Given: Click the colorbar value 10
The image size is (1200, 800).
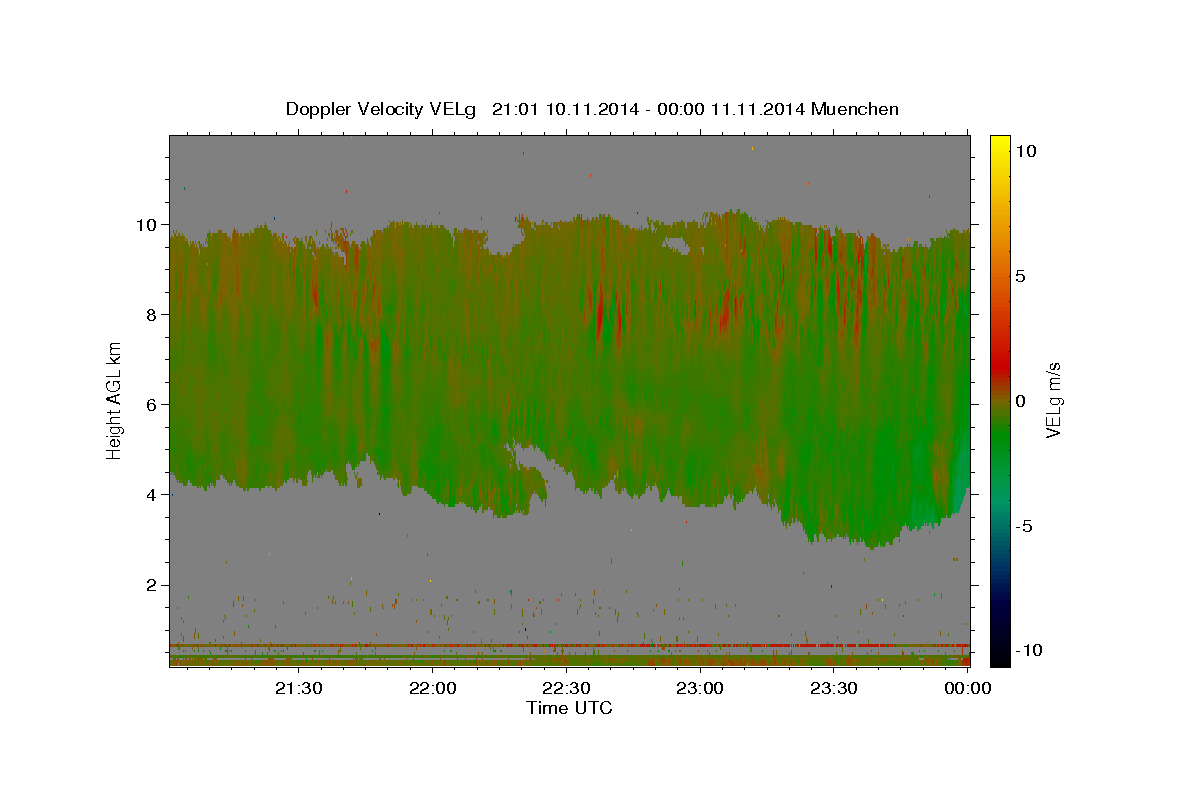Looking at the screenshot, I should pos(1025,150).
